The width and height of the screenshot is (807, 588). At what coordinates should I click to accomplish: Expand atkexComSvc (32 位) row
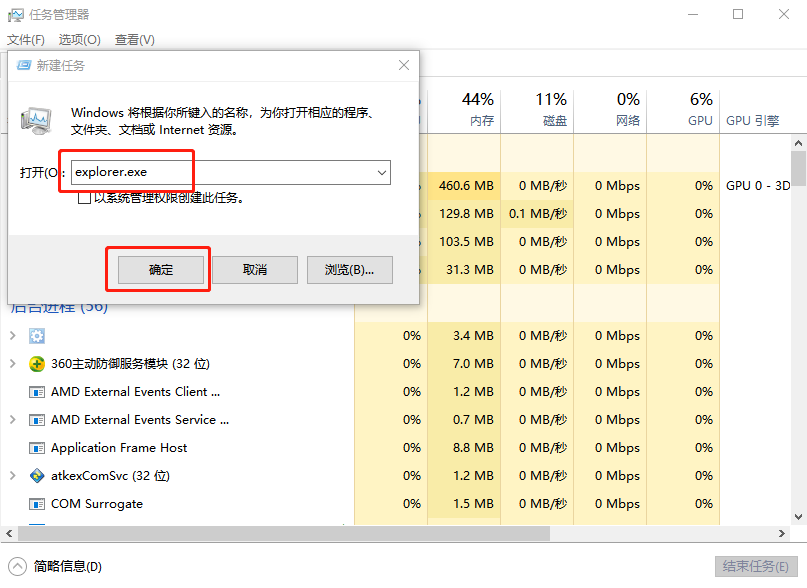[13, 476]
